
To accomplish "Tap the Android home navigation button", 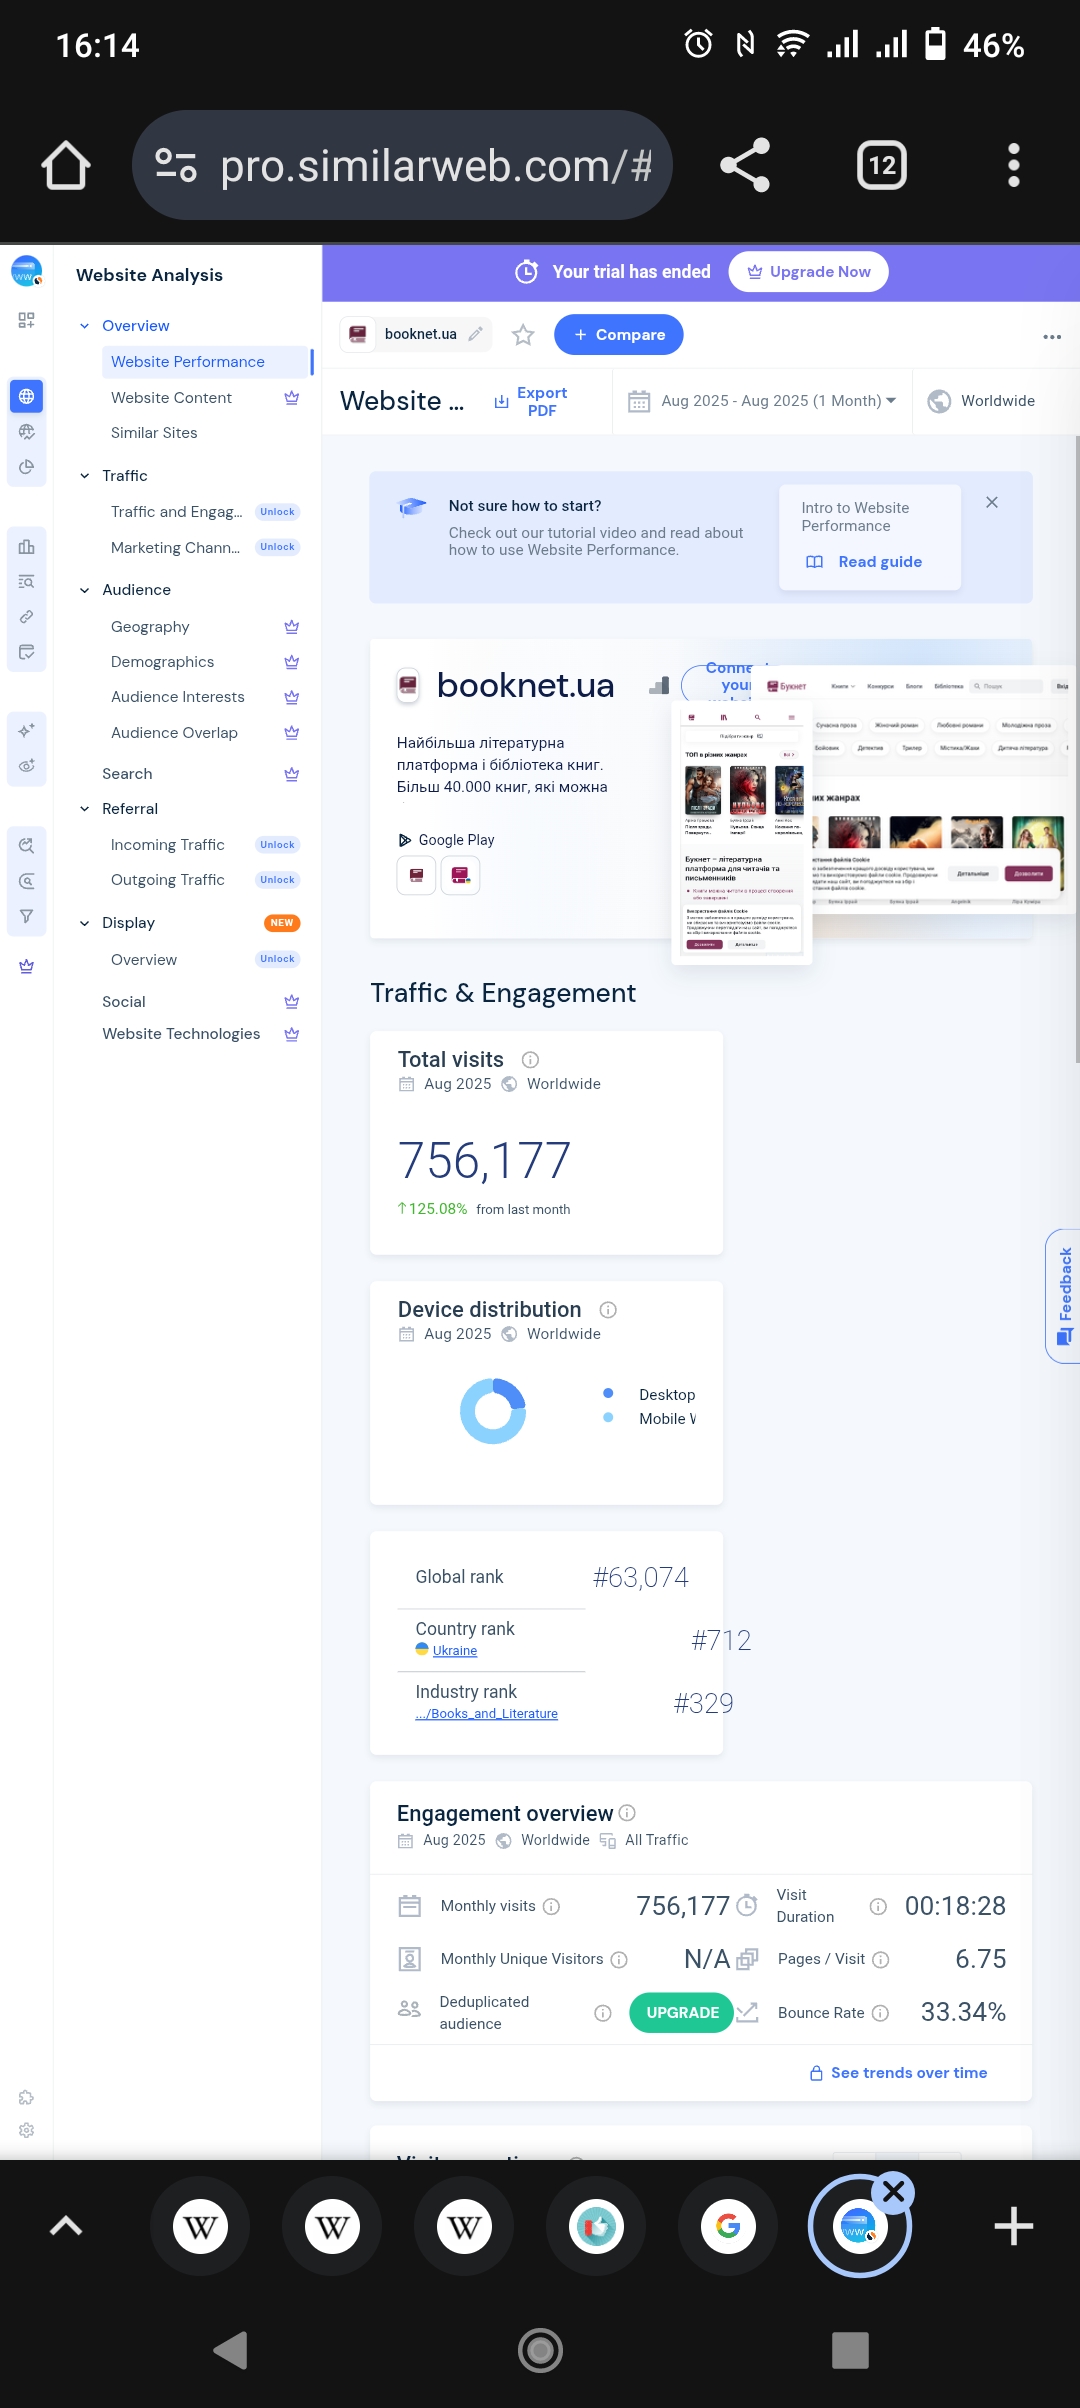I will (540, 2350).
